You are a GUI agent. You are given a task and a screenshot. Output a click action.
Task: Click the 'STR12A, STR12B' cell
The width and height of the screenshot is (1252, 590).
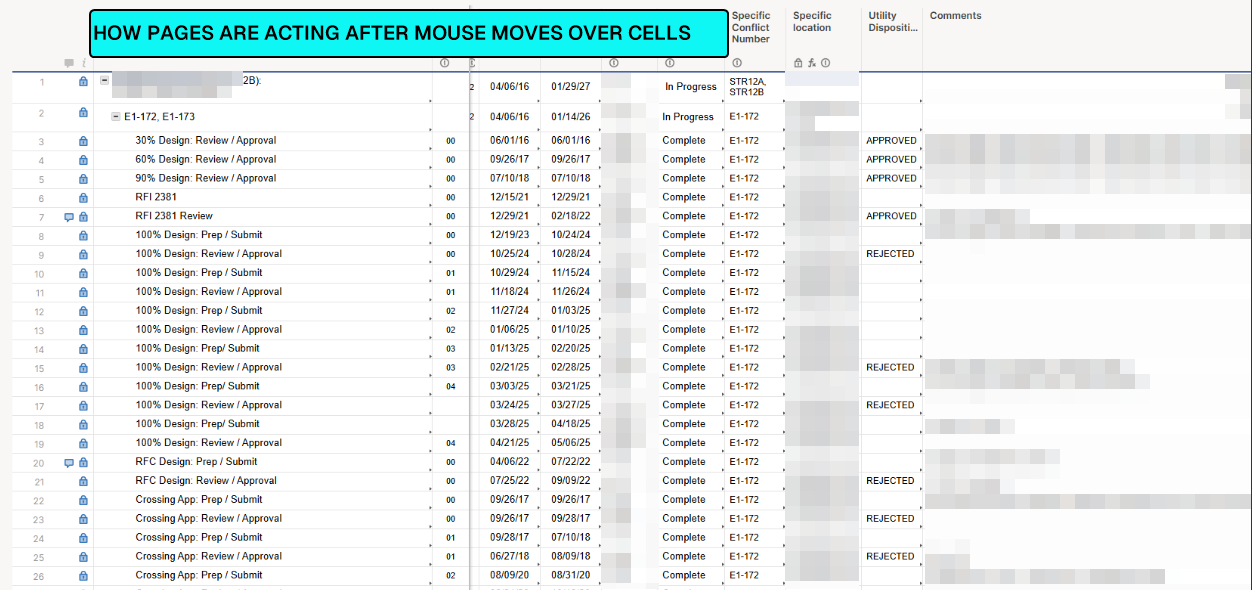point(747,87)
